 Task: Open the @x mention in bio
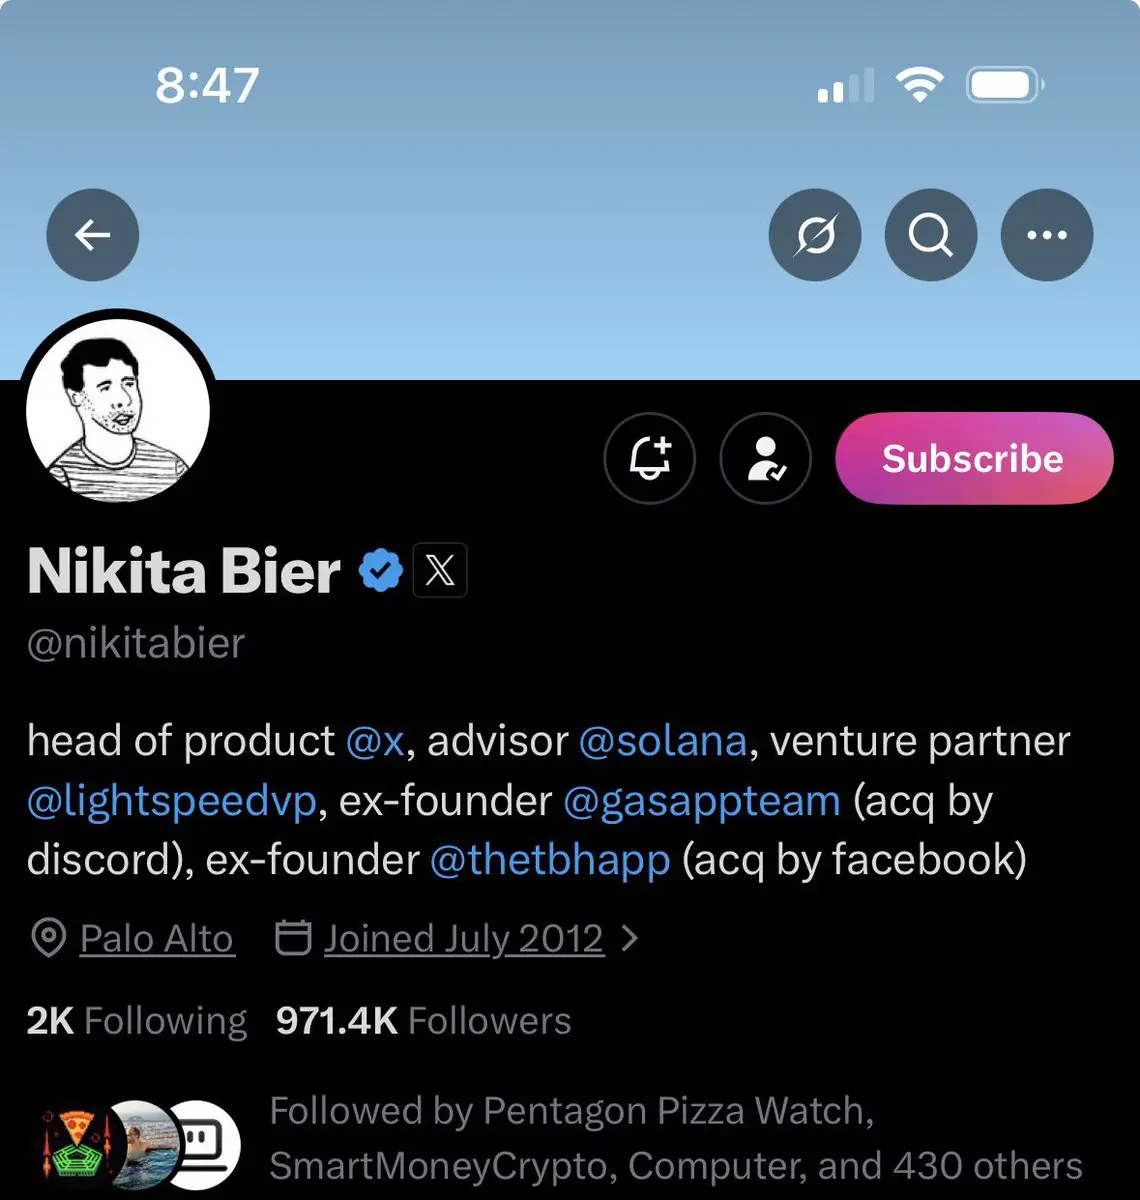pos(374,741)
